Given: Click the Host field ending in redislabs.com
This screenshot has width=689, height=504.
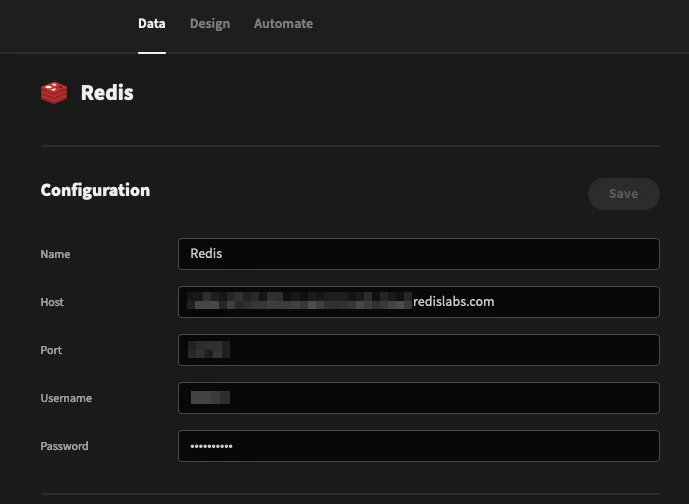Looking at the screenshot, I should click(419, 302).
